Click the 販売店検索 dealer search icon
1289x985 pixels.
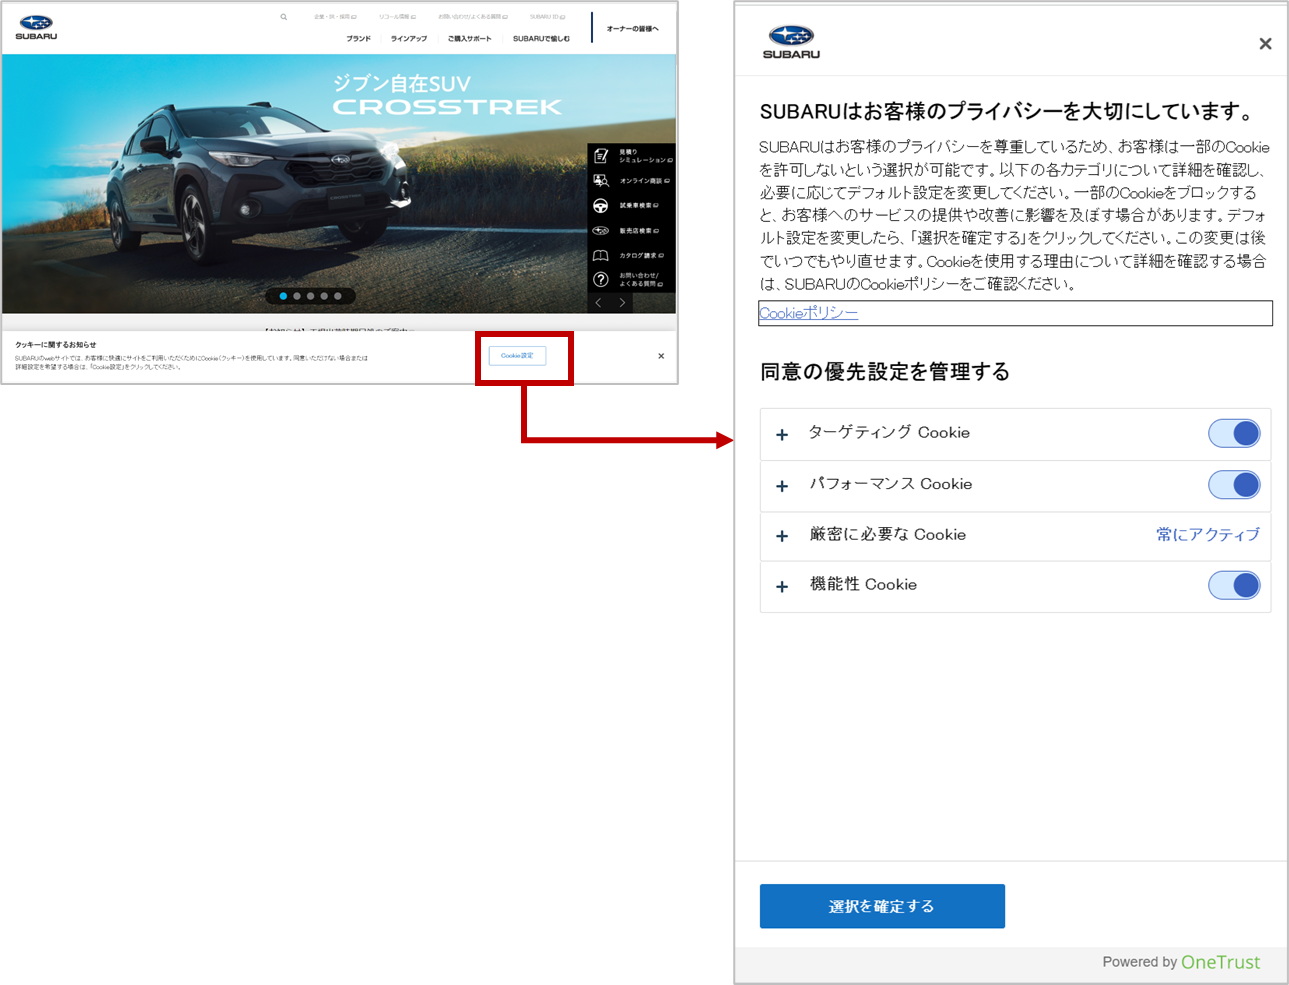[x=601, y=231]
